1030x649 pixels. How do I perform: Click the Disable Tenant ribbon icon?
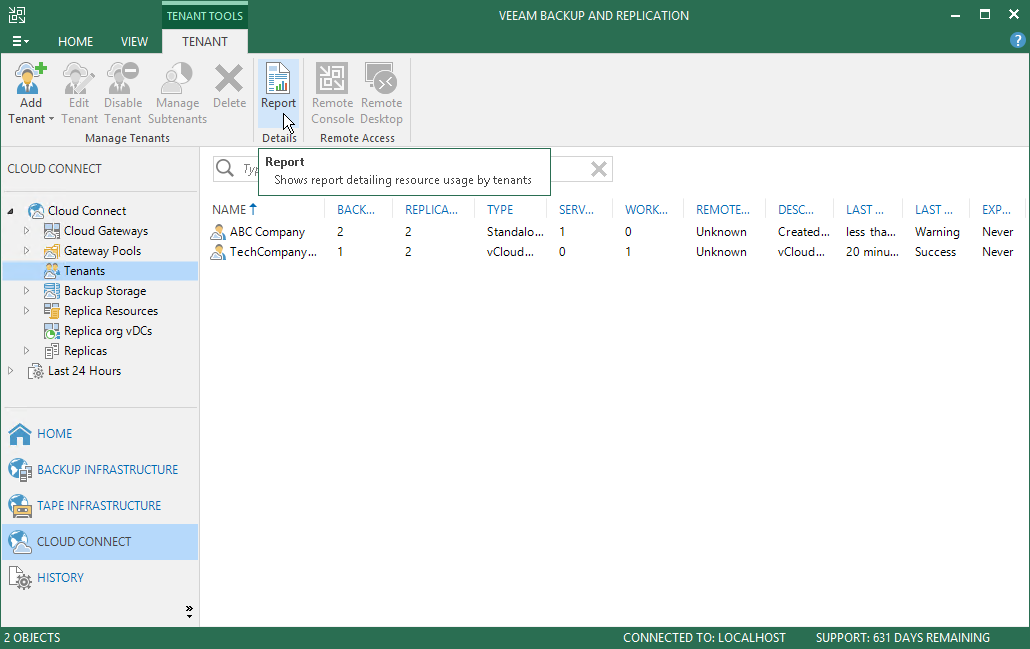[123, 79]
